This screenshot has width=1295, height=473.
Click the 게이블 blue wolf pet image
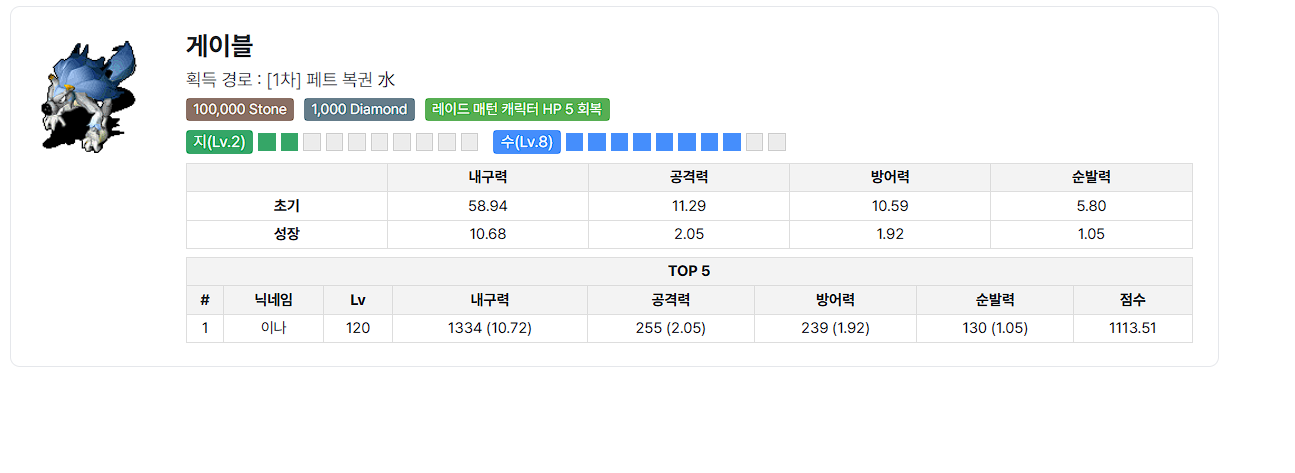(89, 97)
